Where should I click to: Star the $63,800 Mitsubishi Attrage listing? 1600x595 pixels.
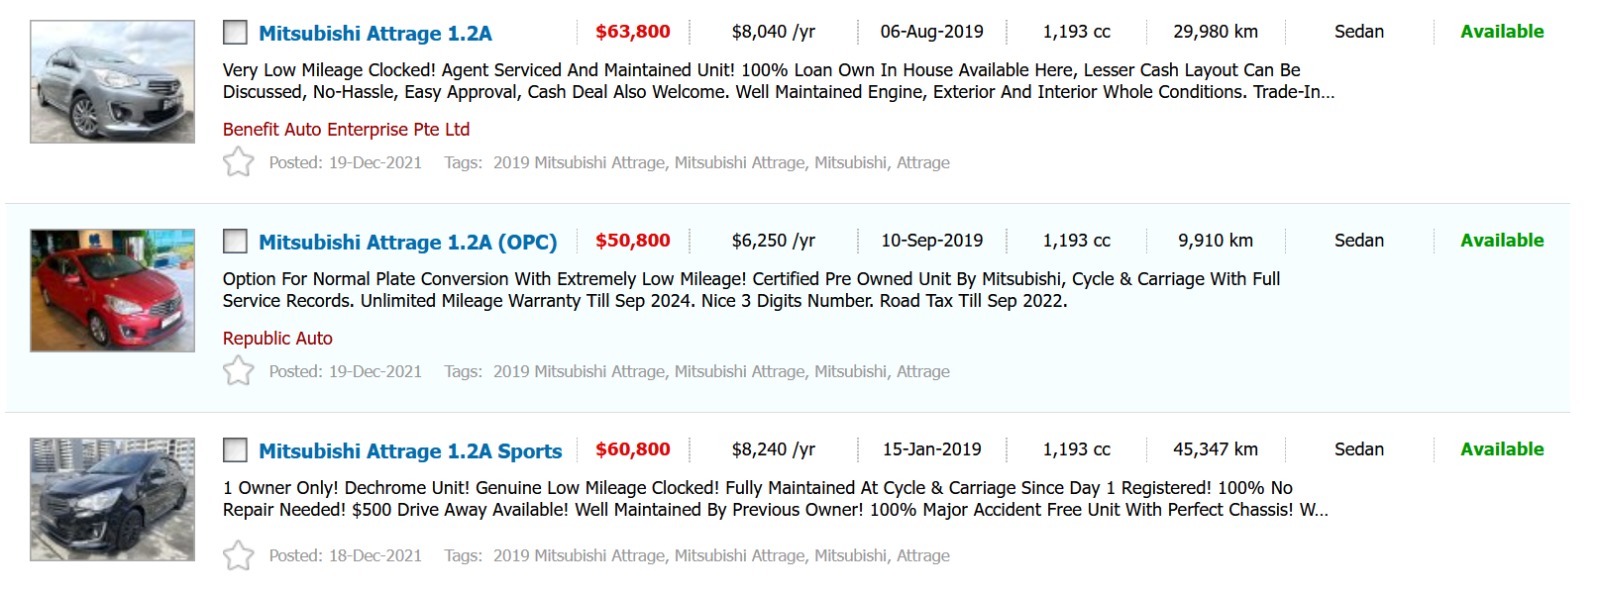click(x=238, y=162)
